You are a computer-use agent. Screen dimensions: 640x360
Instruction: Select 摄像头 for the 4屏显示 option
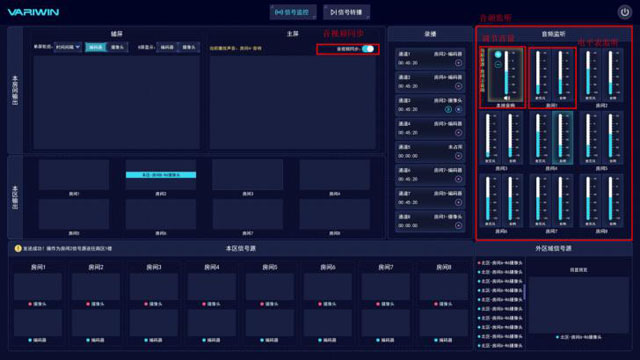pyautogui.click(x=189, y=47)
